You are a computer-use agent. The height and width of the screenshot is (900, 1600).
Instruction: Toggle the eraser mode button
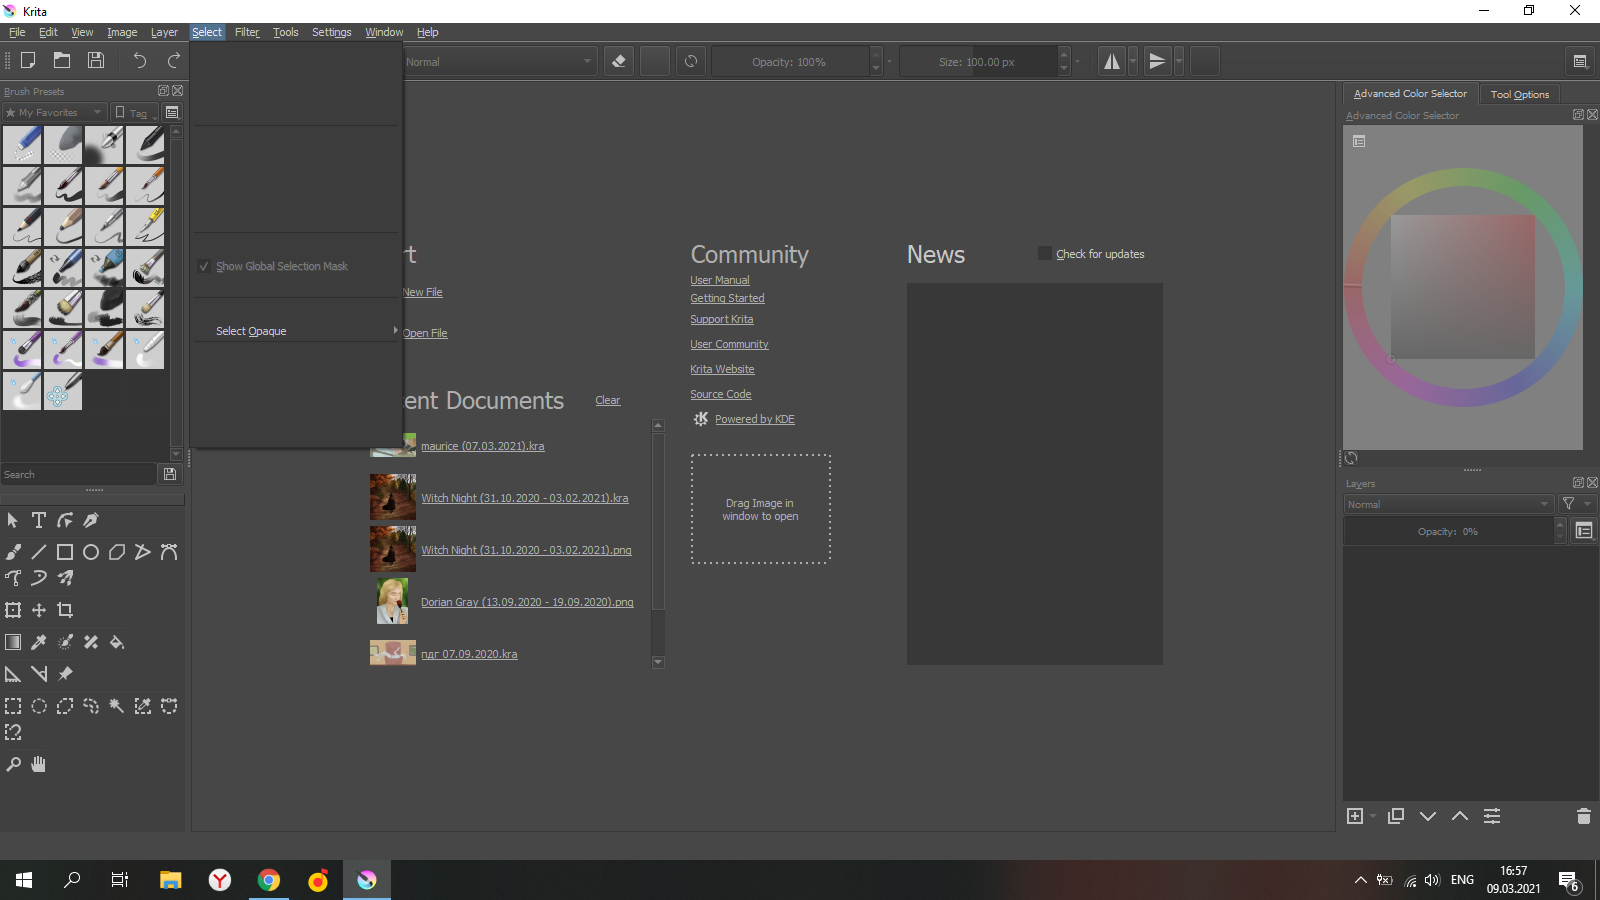(619, 61)
